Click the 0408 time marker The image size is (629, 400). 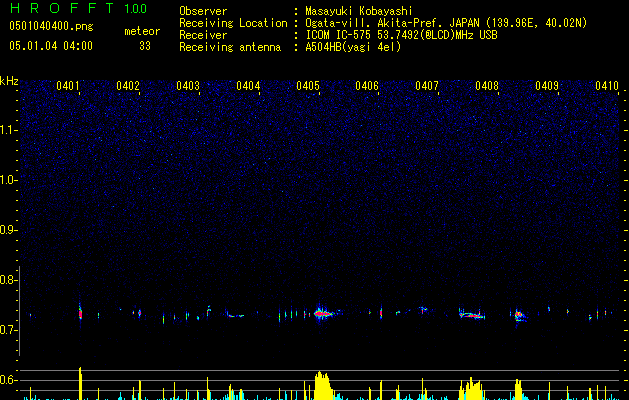(487, 86)
